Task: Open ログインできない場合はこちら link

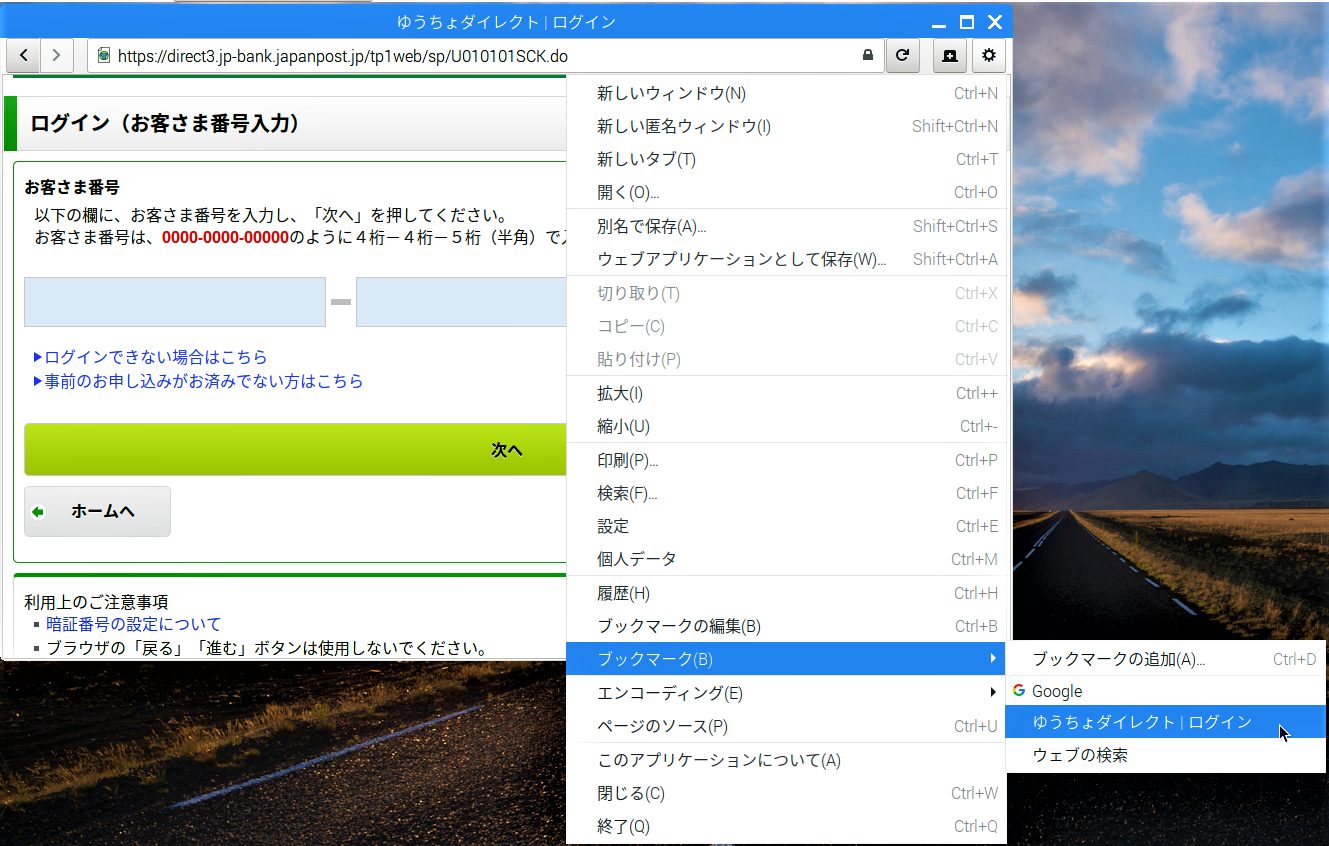Action: click(156, 357)
